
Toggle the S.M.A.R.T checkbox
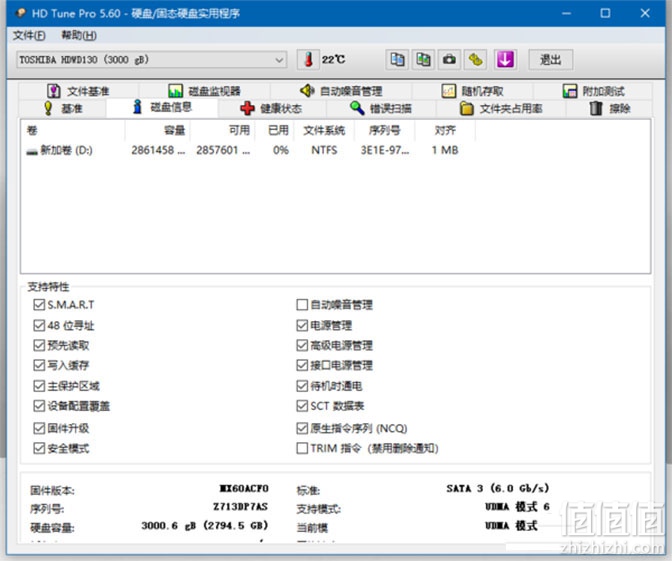click(x=39, y=305)
